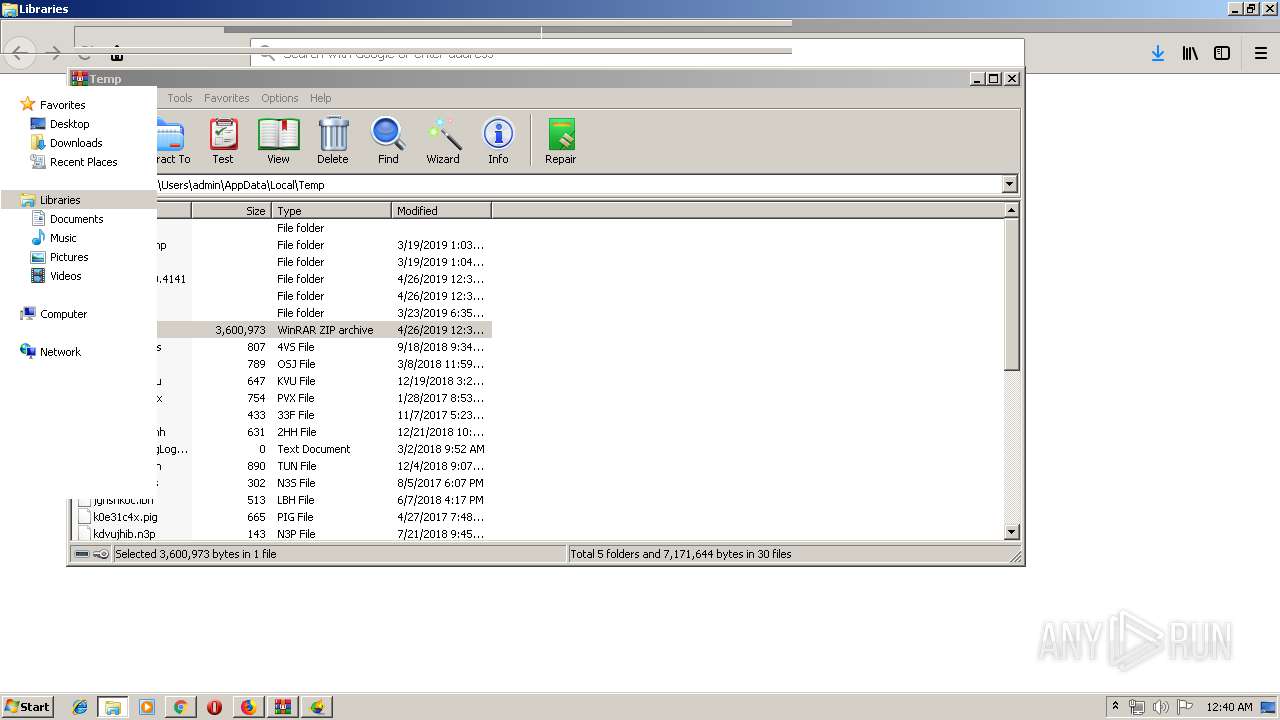
Task: Open Firefox hamburger menu
Action: (x=1261, y=54)
